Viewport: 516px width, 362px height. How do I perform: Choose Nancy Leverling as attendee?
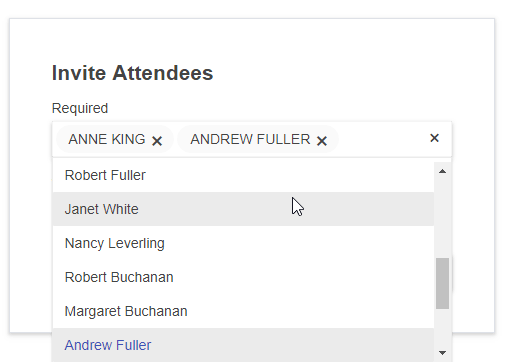click(243, 243)
